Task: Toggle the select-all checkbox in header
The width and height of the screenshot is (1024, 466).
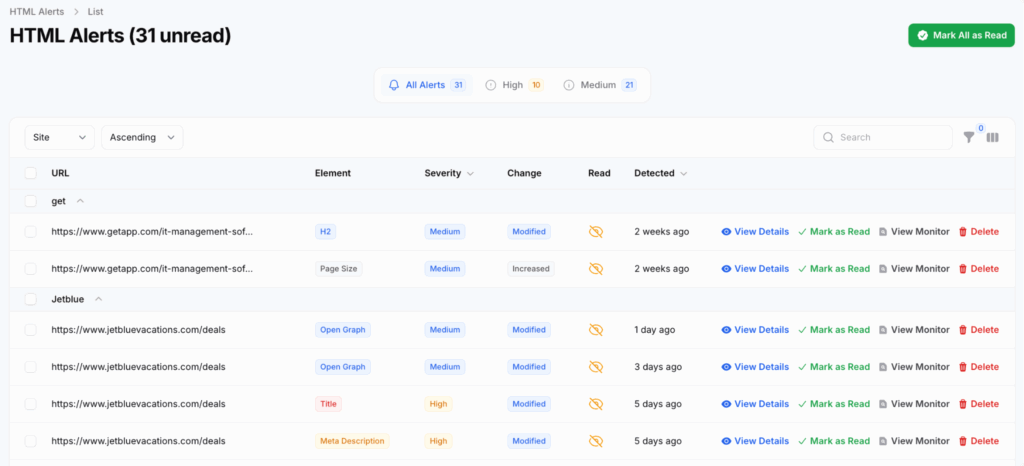Action: click(31, 173)
